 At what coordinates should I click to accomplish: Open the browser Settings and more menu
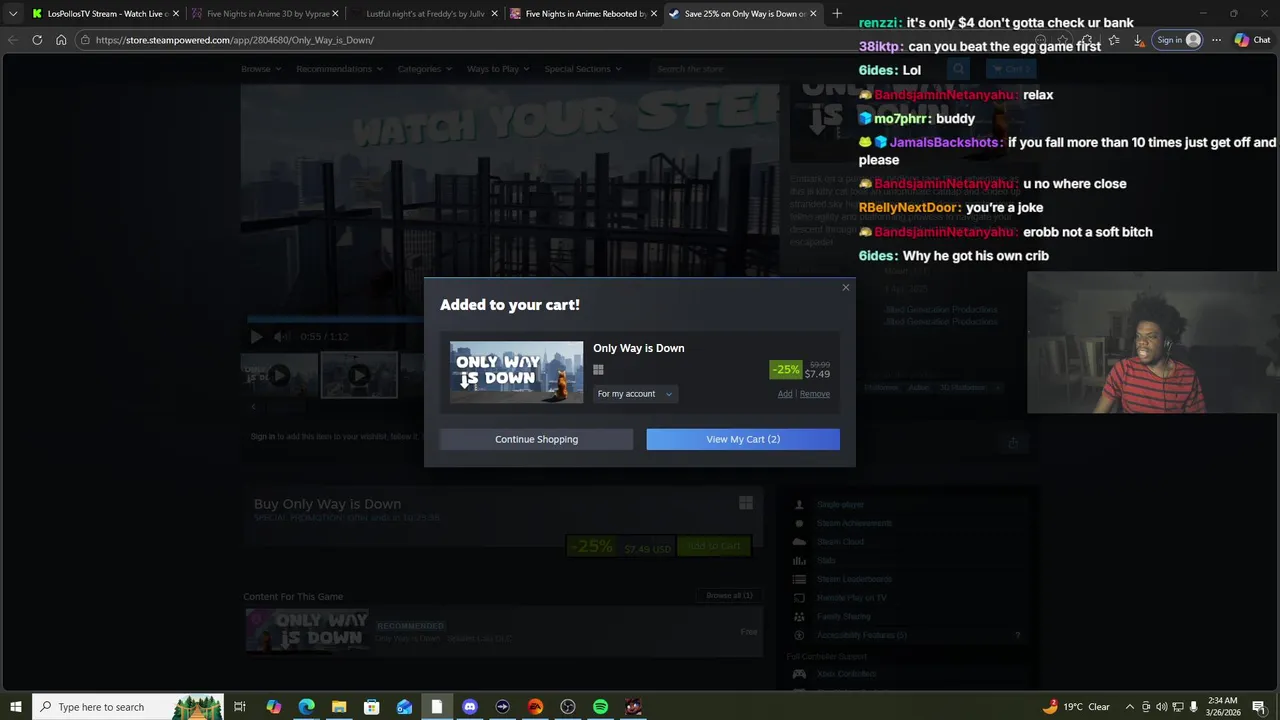[x=1216, y=40]
